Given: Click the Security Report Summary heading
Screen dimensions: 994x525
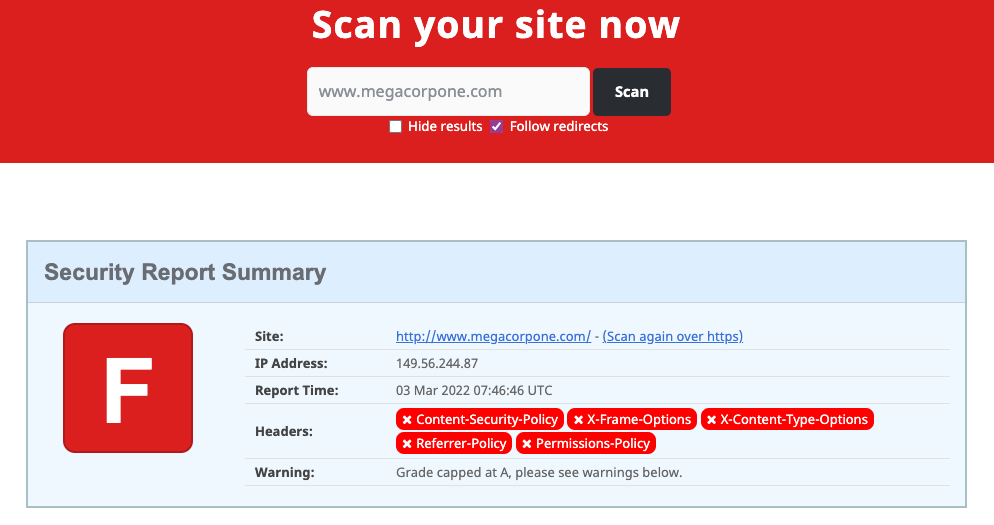Looking at the screenshot, I should [185, 272].
